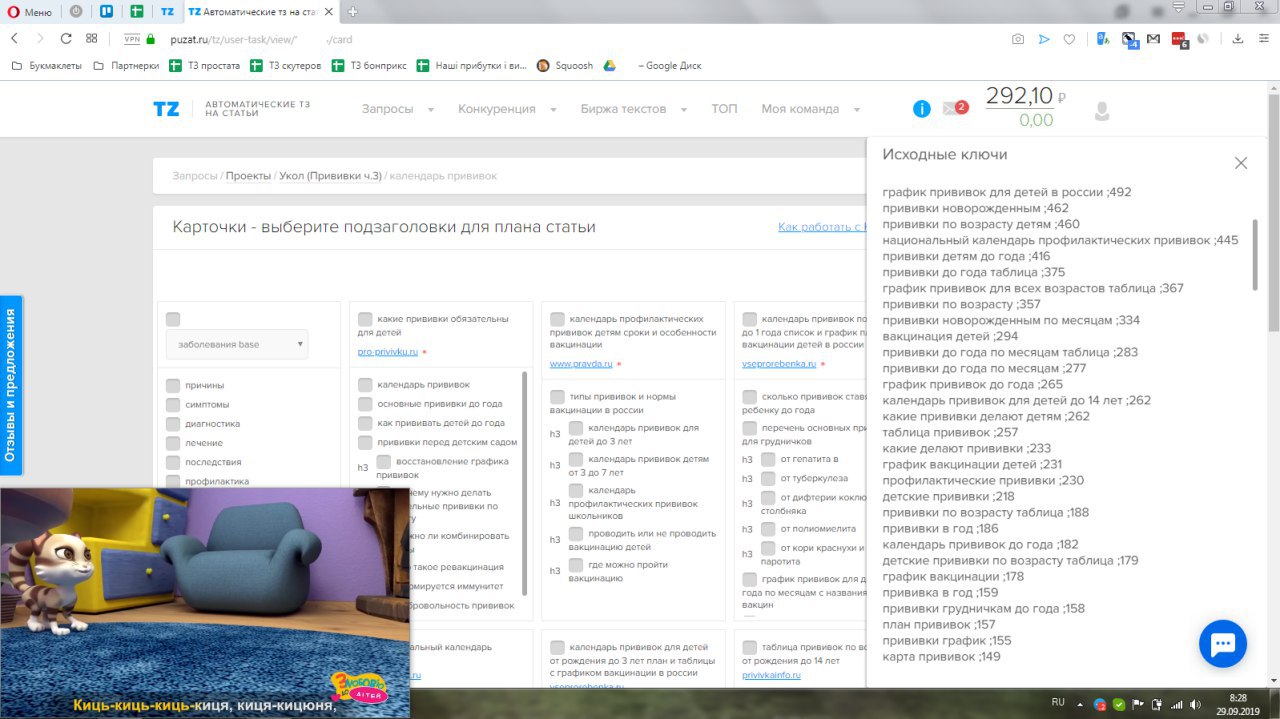Viewport: 1280px width, 719px height.
Task: Open the blue info icon
Action: [922, 109]
